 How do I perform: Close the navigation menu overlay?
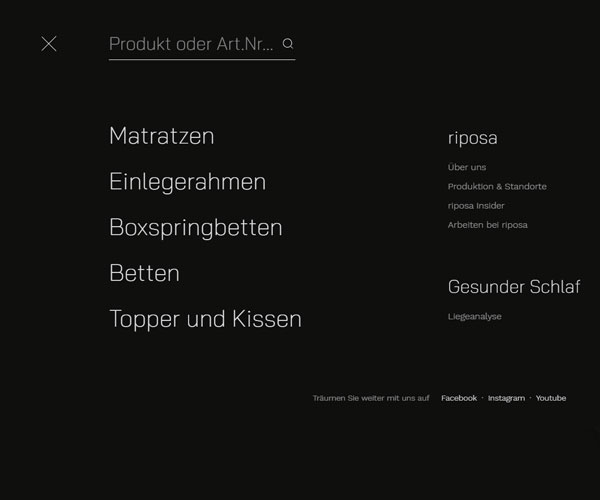tap(48, 44)
